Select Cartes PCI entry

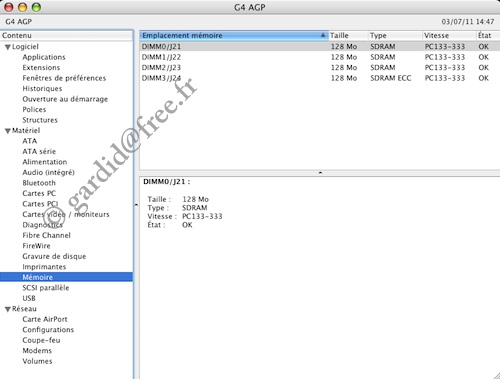[x=40, y=204]
